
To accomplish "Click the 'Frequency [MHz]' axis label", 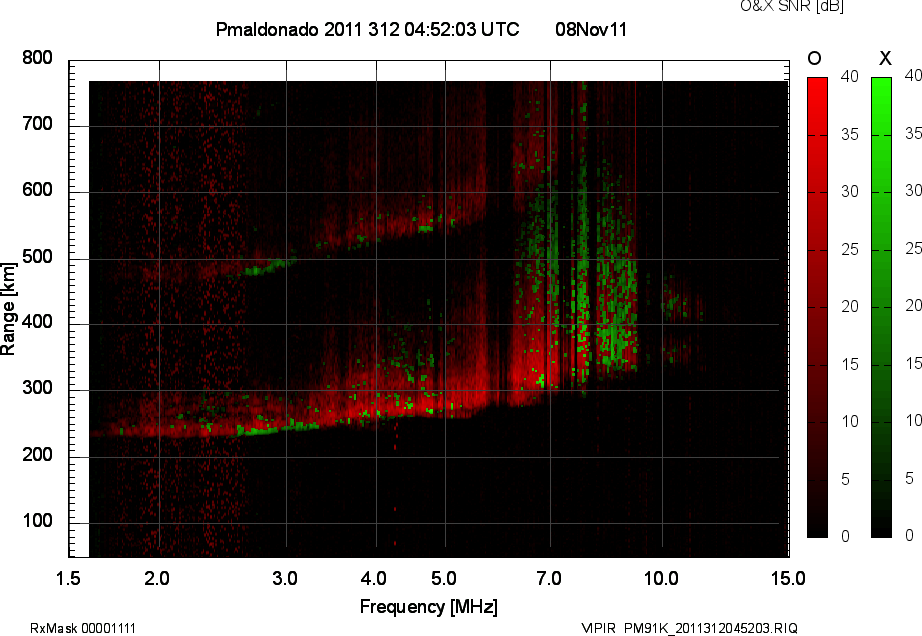I will pos(429,607).
